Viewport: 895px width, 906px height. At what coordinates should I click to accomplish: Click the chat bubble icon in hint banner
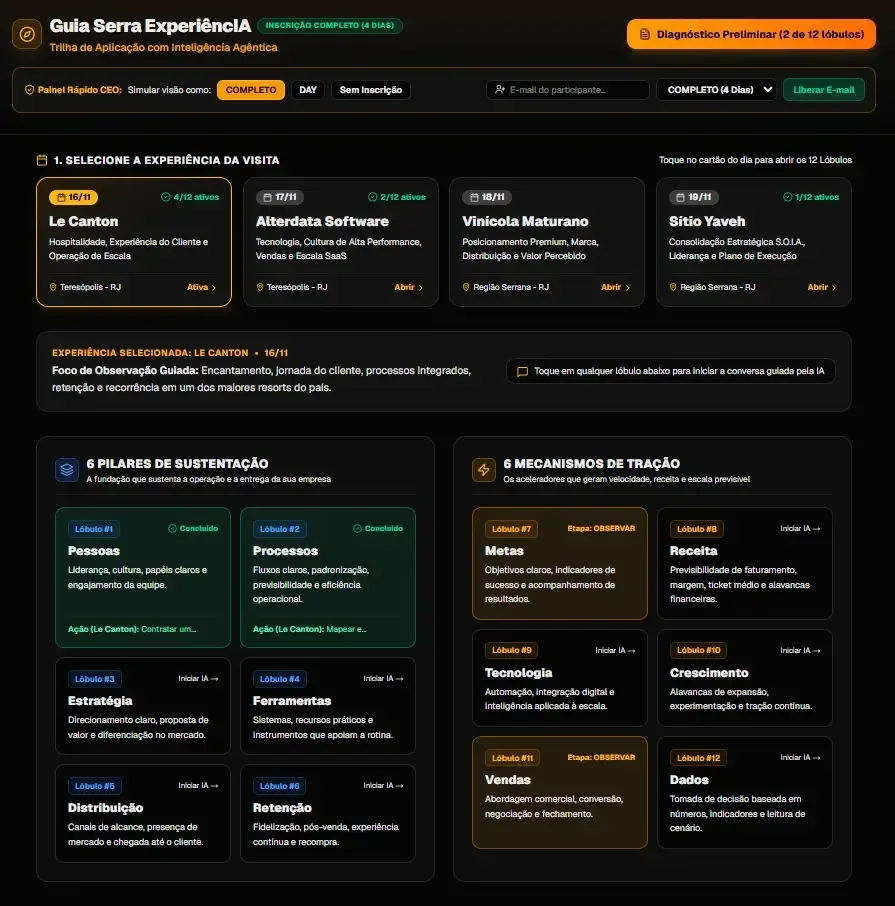point(522,372)
